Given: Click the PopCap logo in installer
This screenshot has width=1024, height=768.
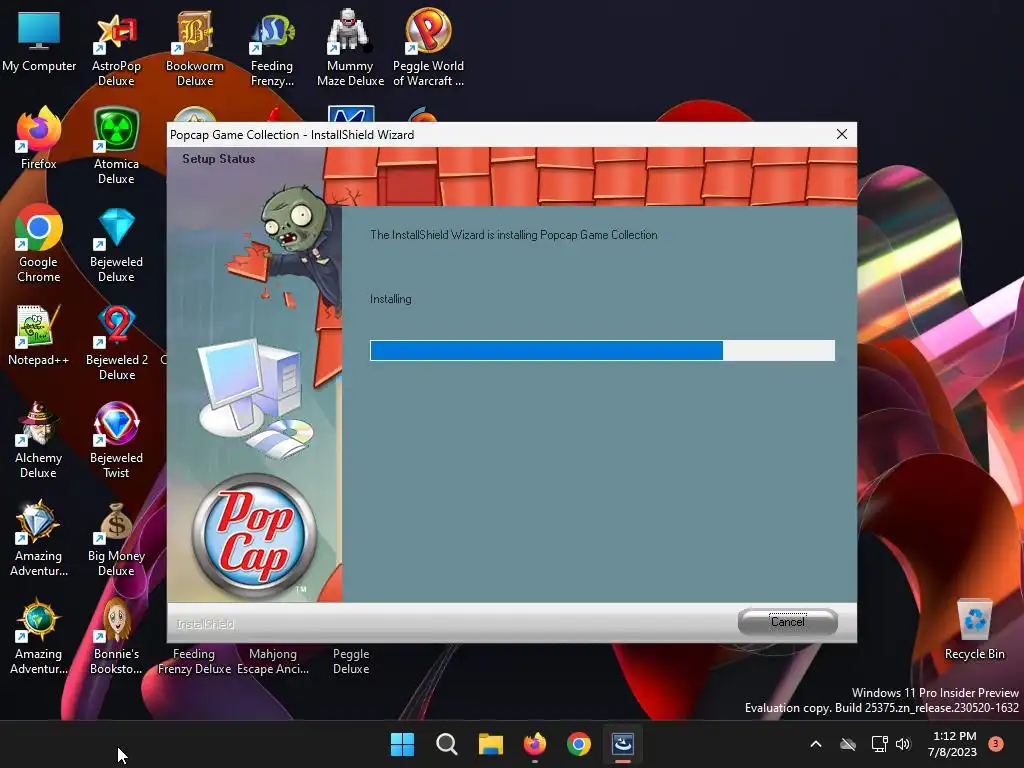Looking at the screenshot, I should 253,536.
